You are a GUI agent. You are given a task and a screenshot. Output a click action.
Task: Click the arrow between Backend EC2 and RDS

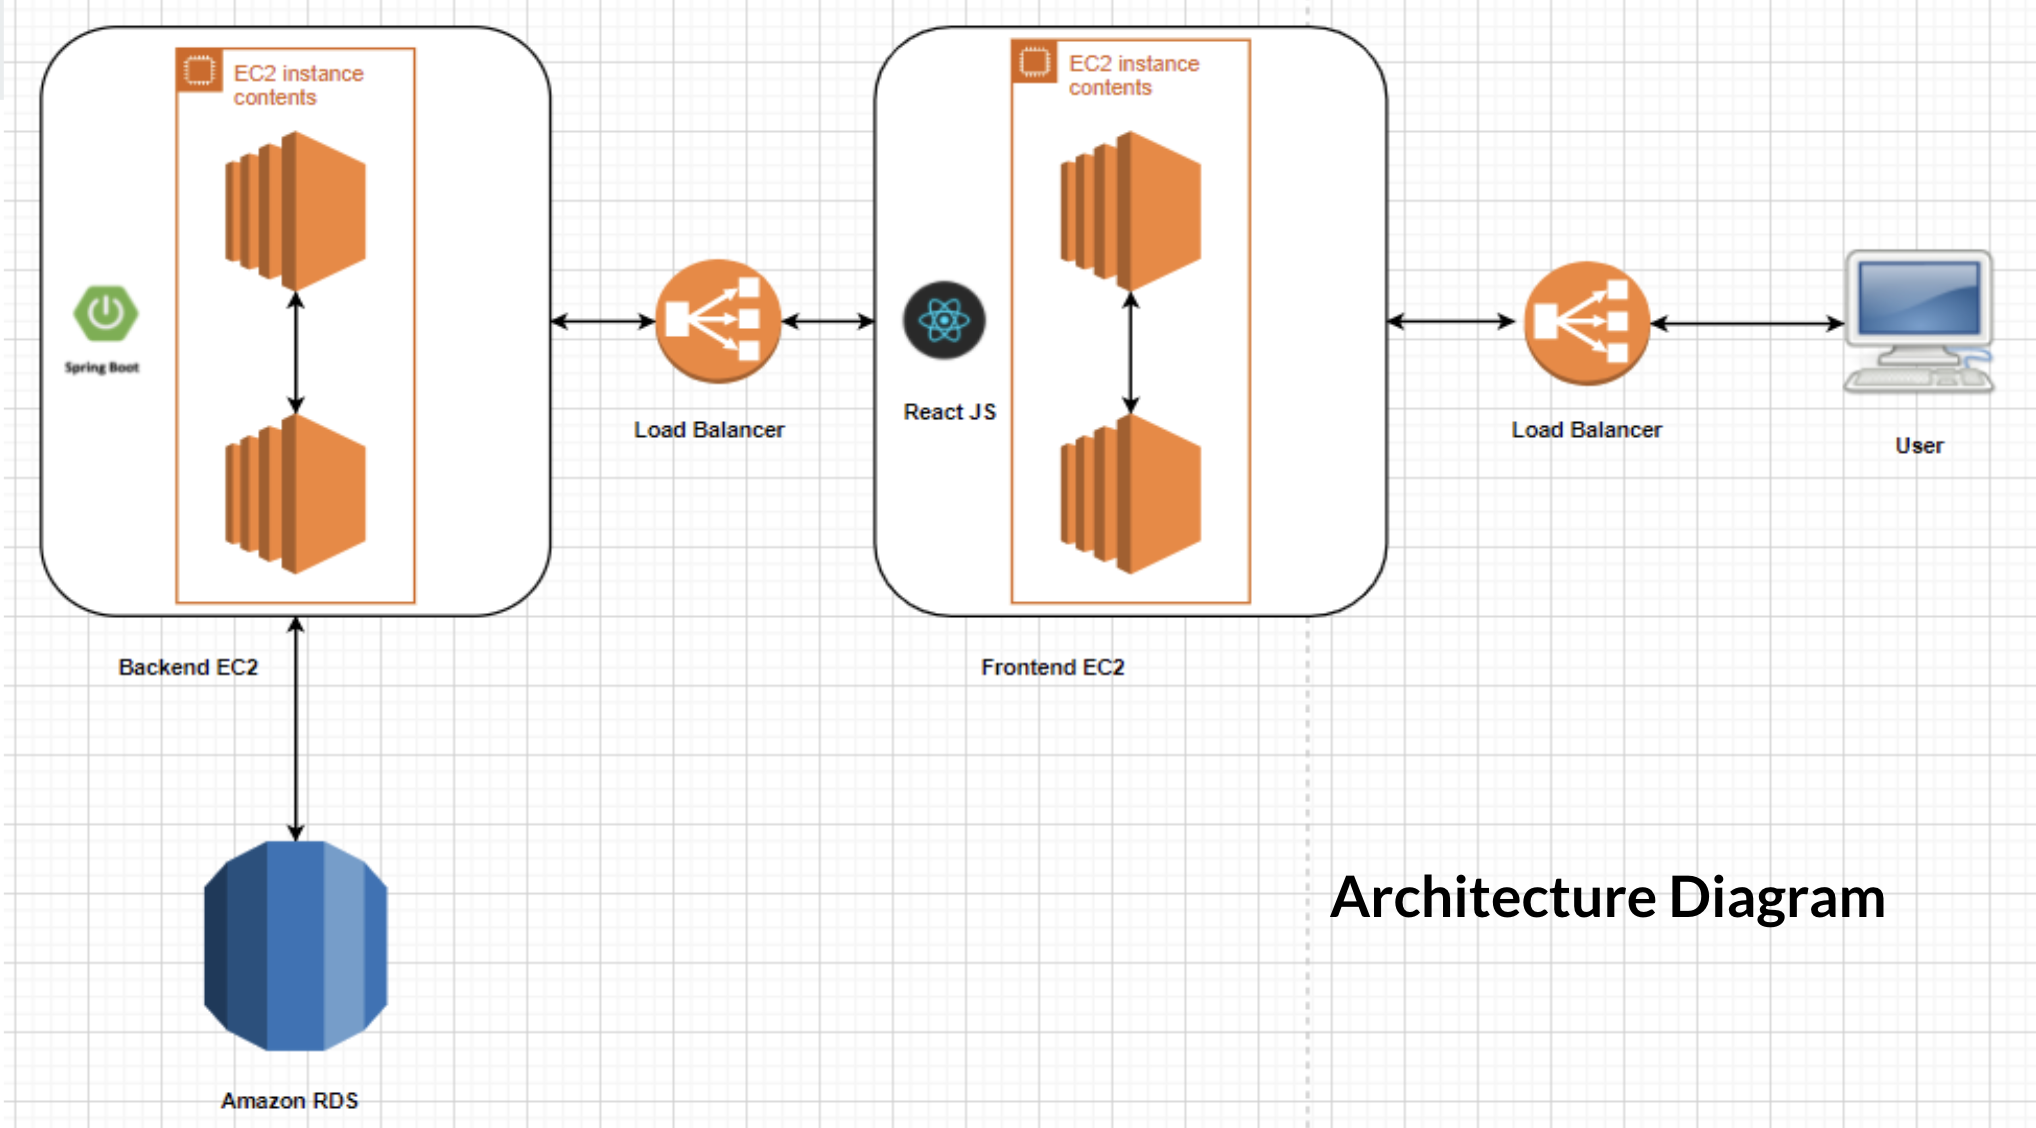click(x=295, y=725)
